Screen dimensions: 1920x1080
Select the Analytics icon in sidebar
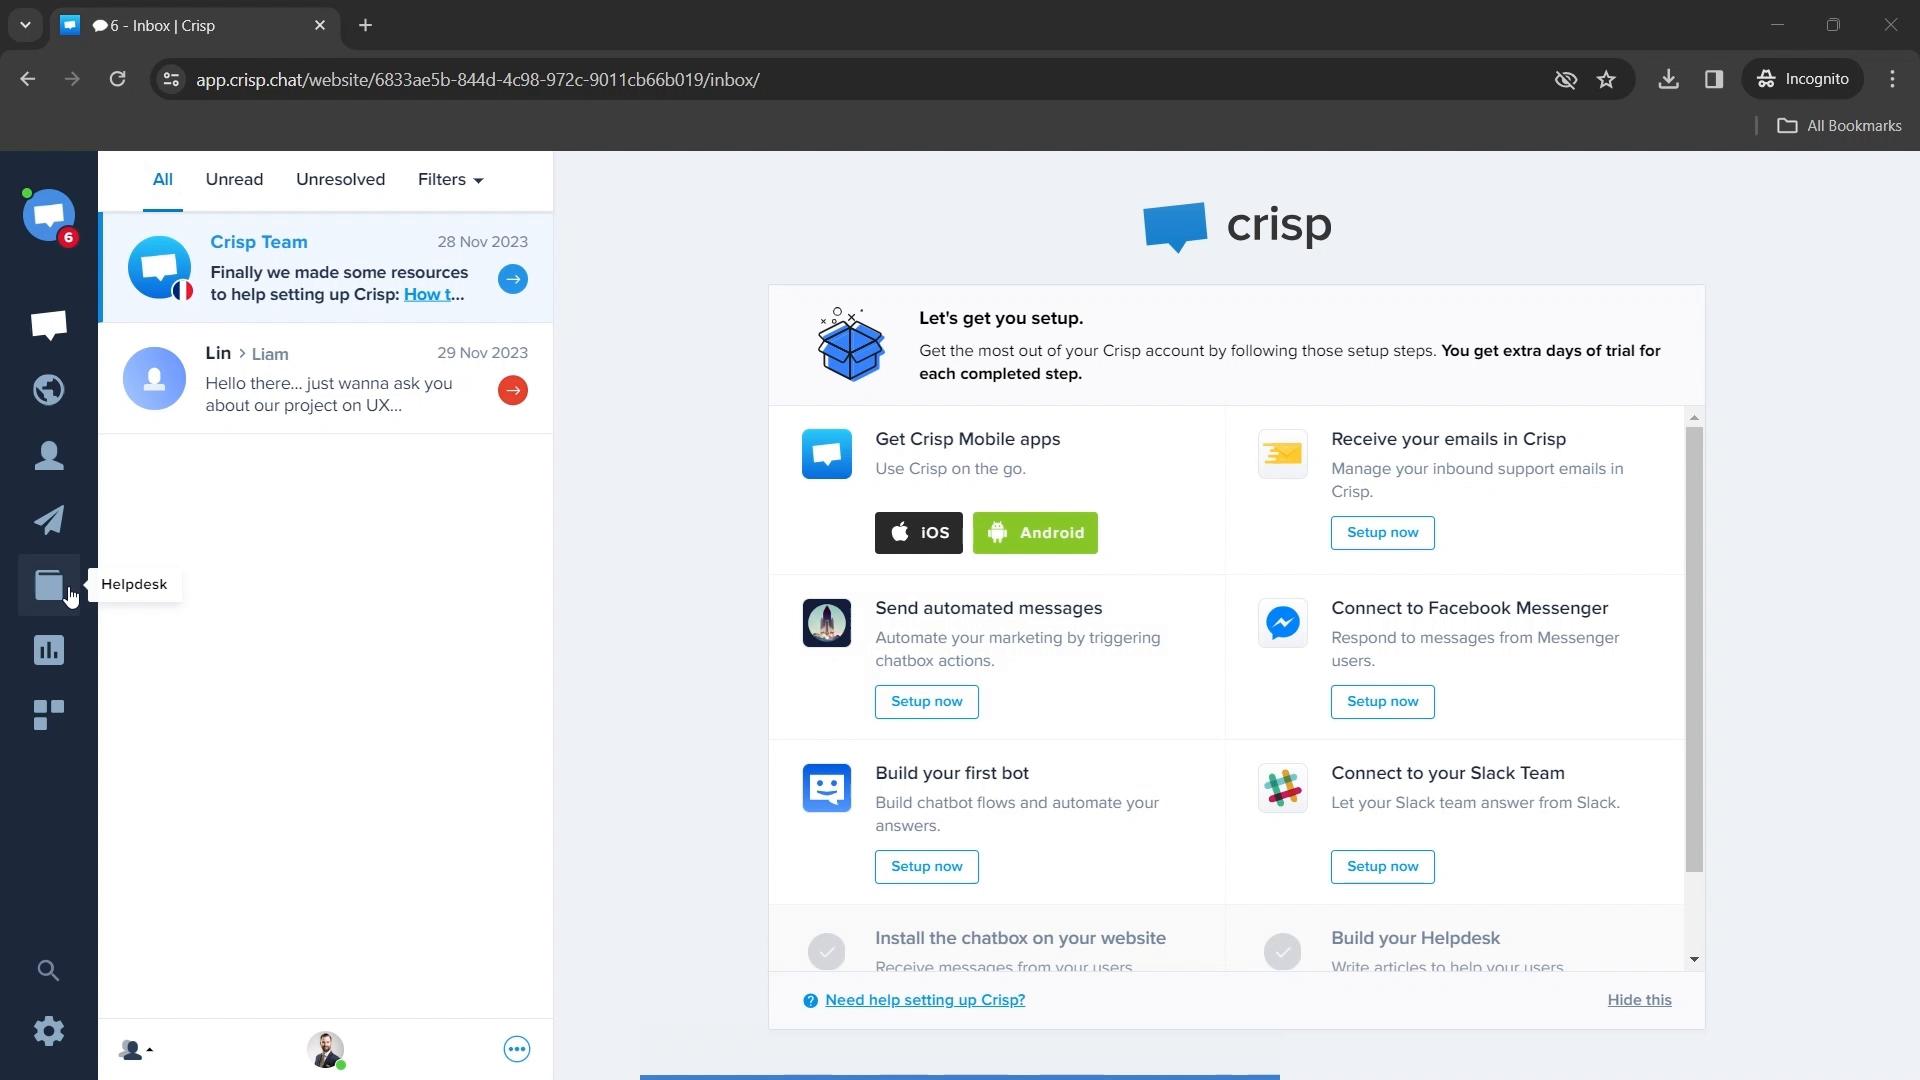49,647
